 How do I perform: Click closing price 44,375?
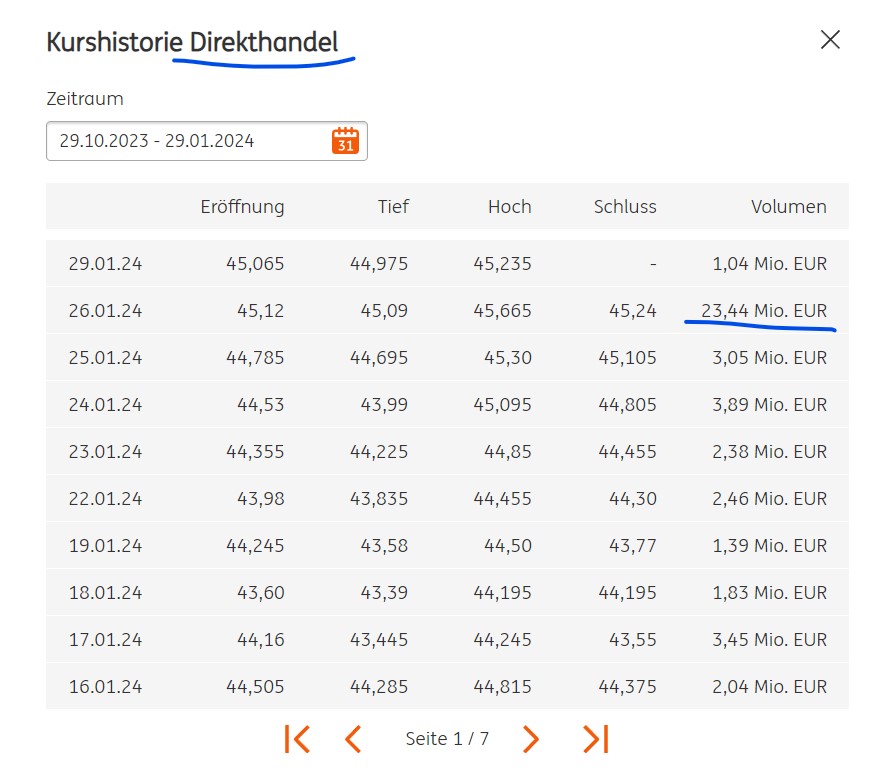(627, 687)
